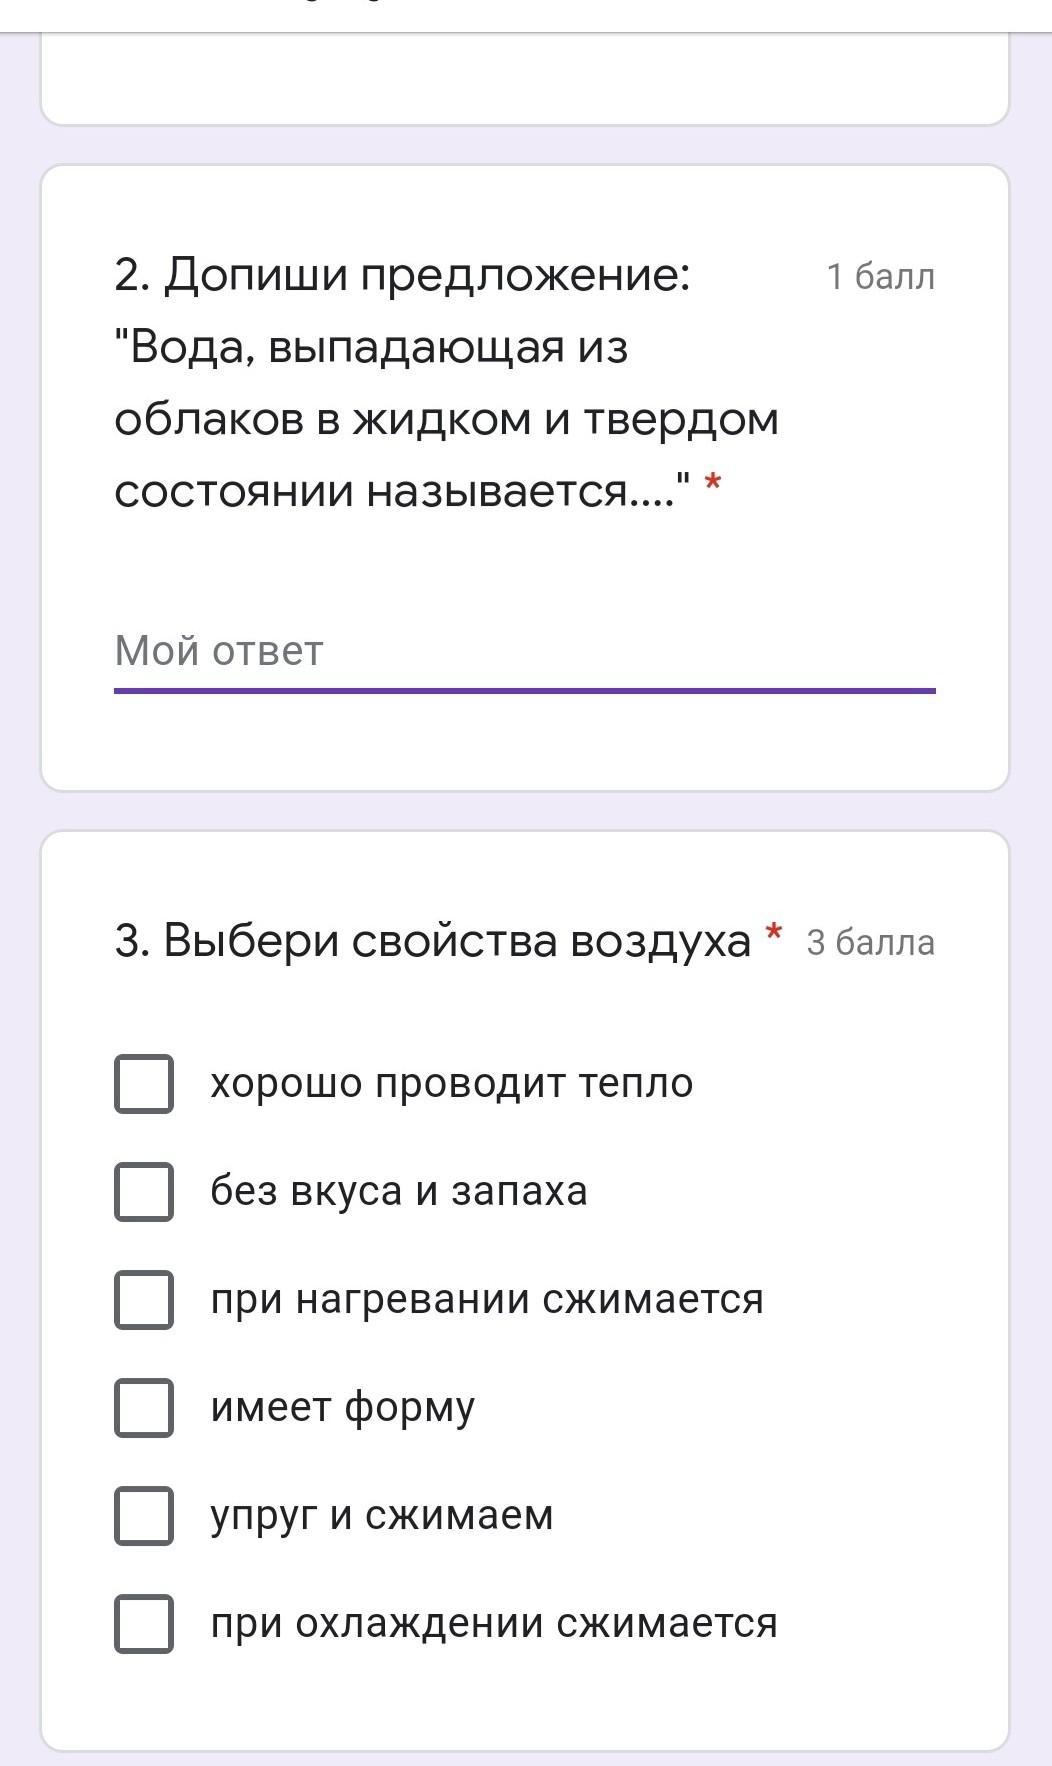Enable the 'имеет форму' checkbox

(x=144, y=1407)
